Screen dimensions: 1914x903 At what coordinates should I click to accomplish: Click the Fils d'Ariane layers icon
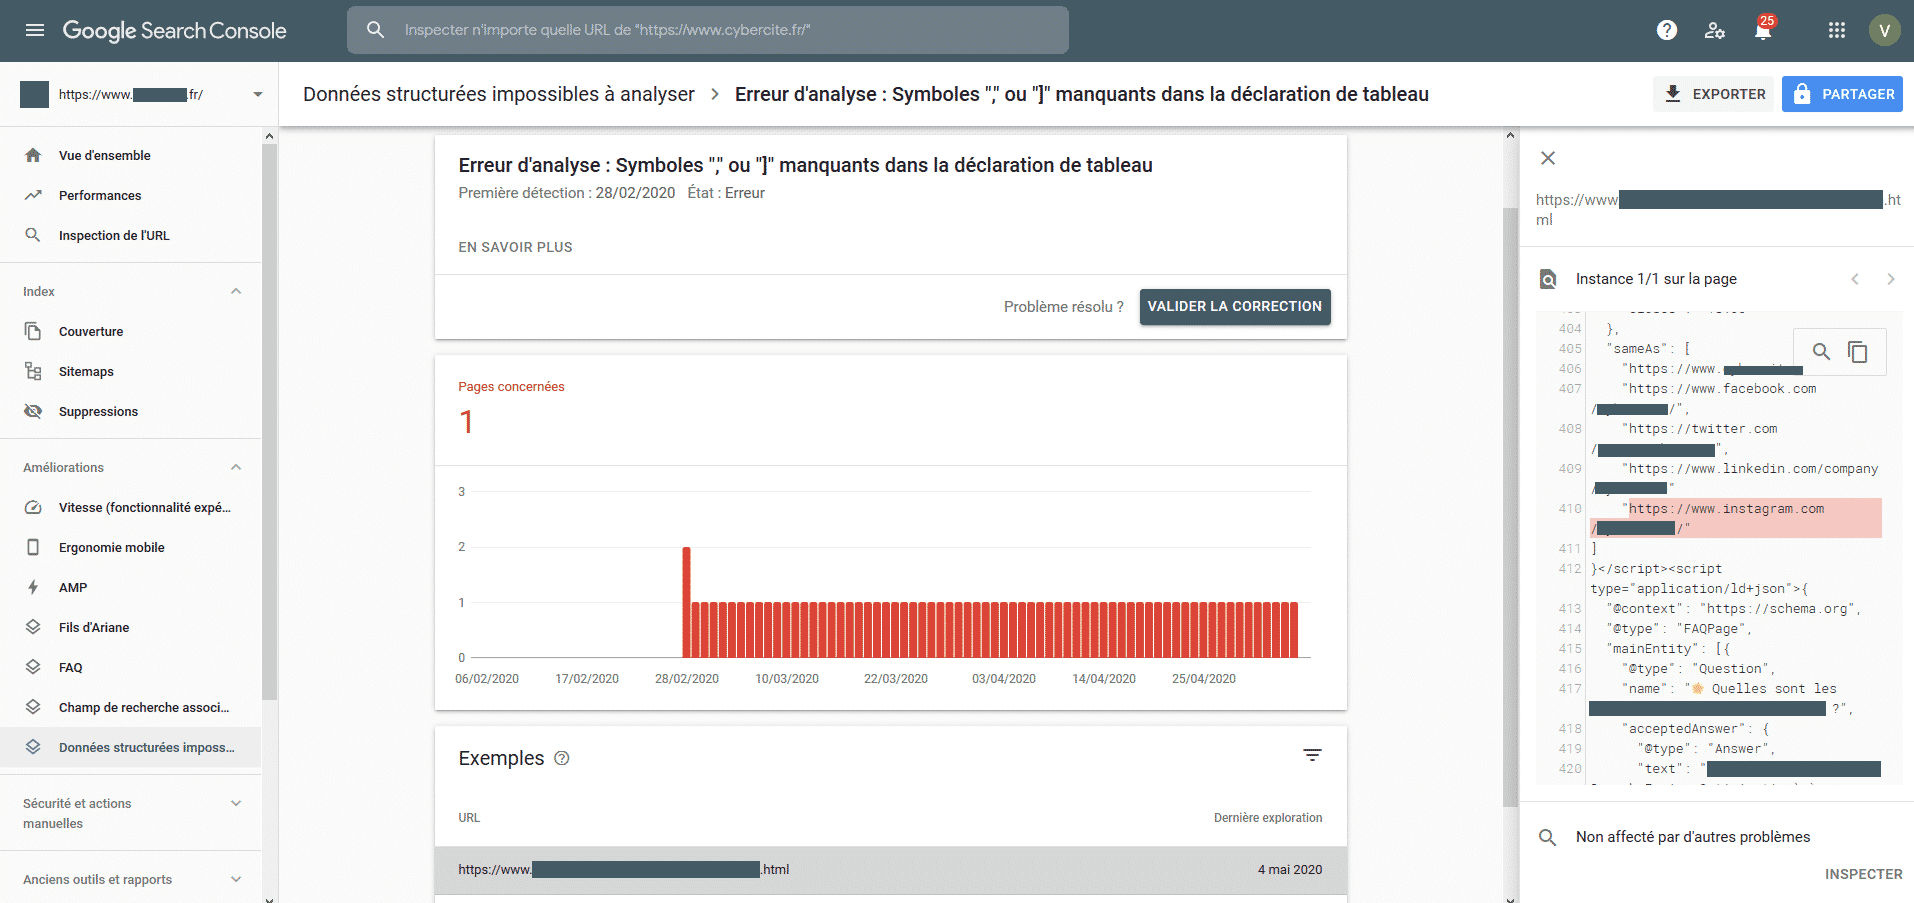(x=33, y=627)
